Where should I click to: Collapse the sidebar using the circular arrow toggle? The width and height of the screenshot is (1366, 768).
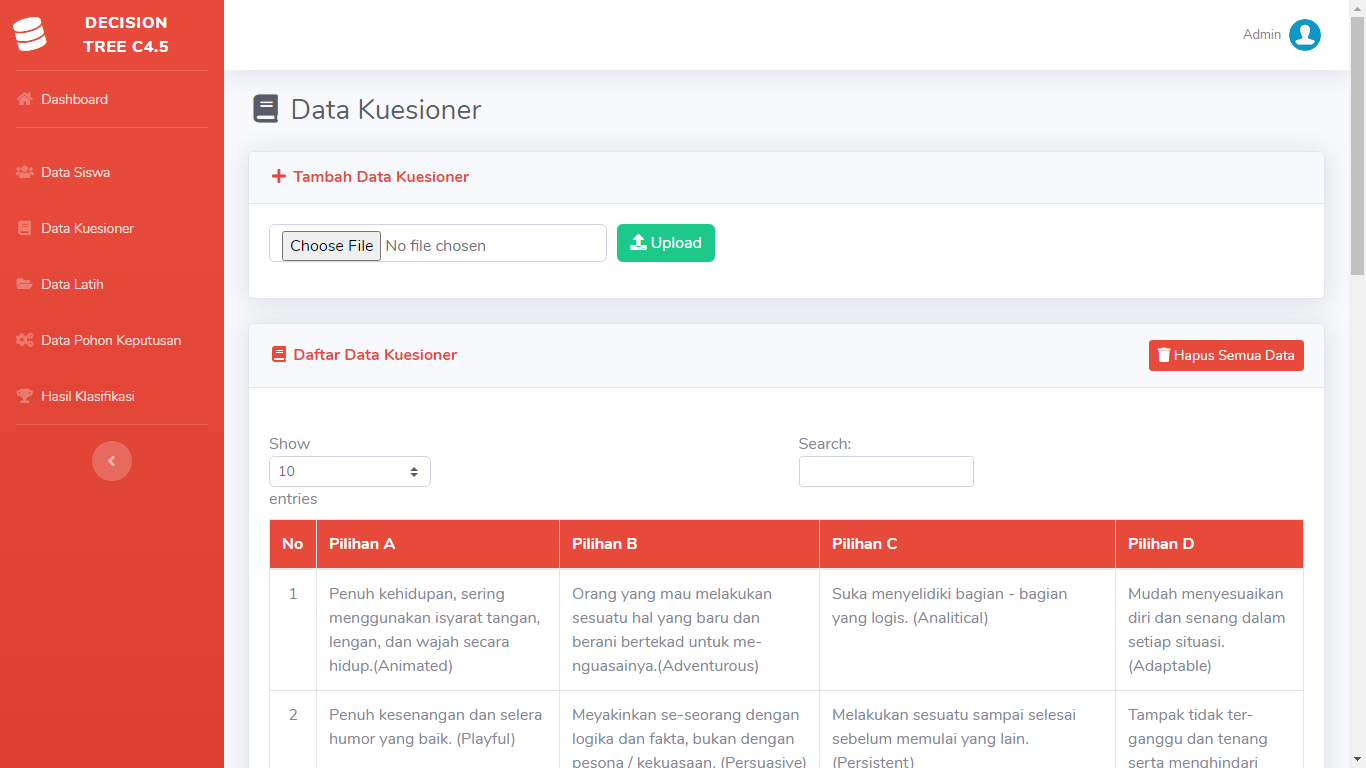(x=112, y=461)
